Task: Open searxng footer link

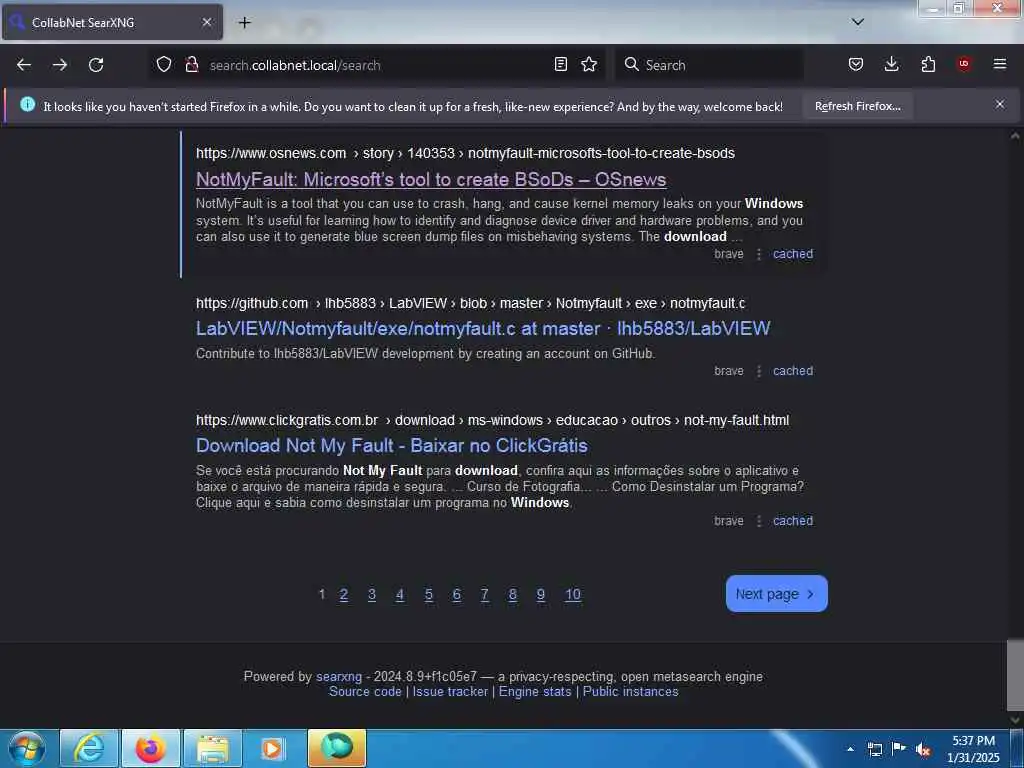Action: (x=339, y=677)
